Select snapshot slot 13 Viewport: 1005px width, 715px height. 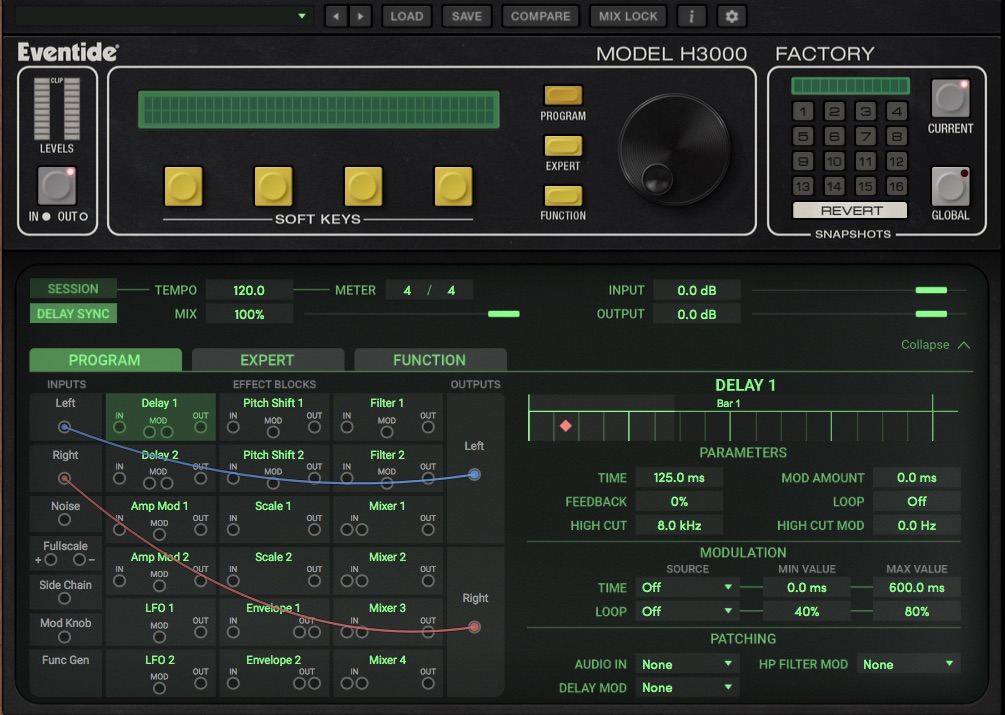point(802,186)
